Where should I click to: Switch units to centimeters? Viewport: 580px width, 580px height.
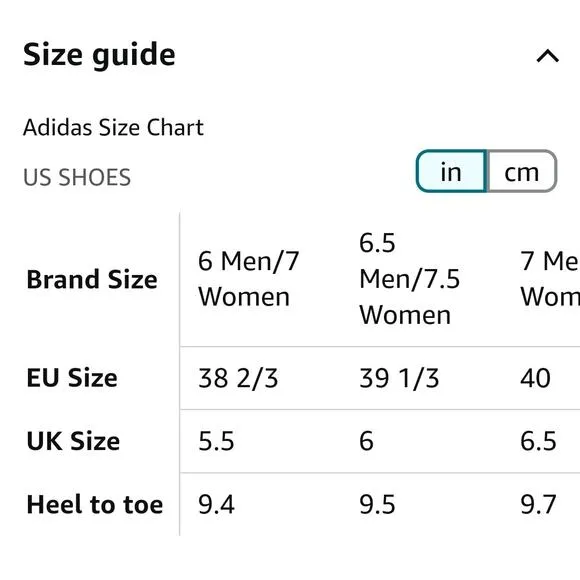click(x=522, y=171)
